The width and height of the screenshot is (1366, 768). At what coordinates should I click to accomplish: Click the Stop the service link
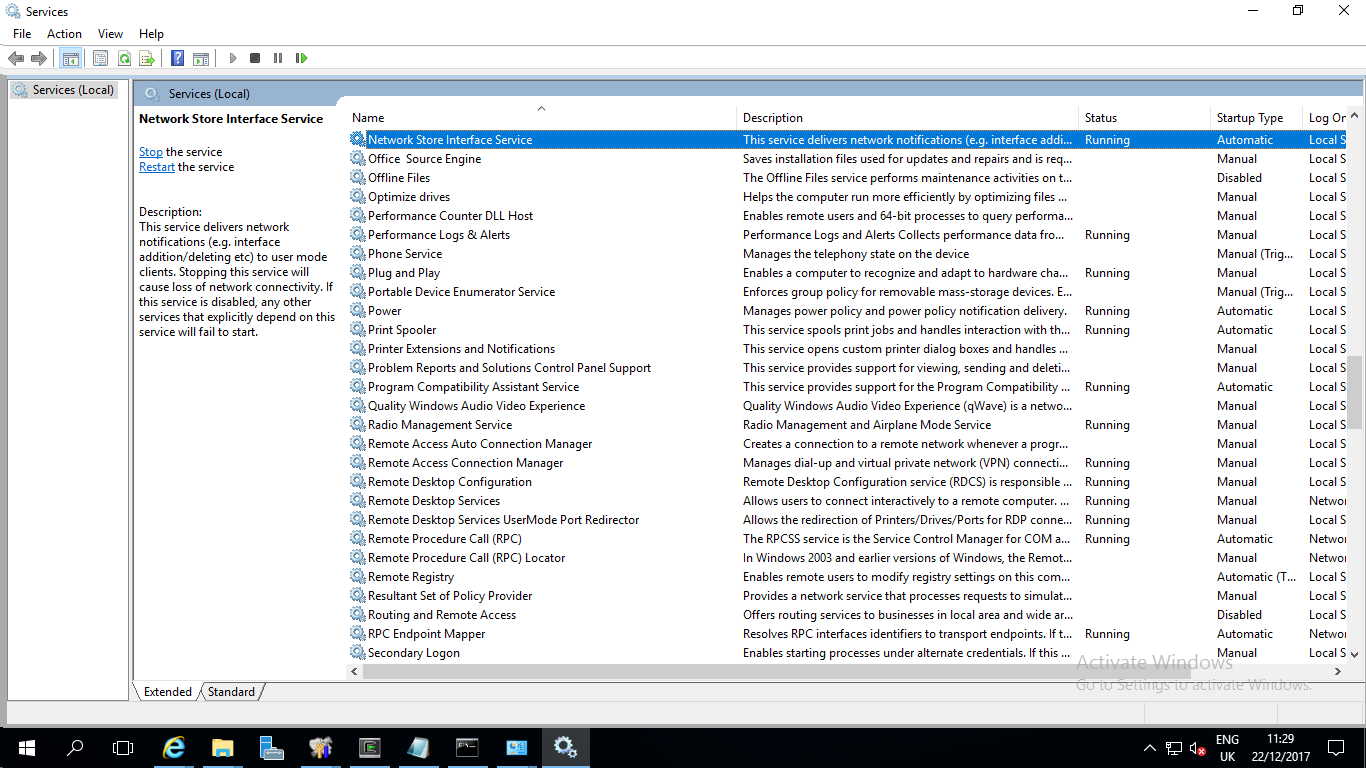pos(151,152)
